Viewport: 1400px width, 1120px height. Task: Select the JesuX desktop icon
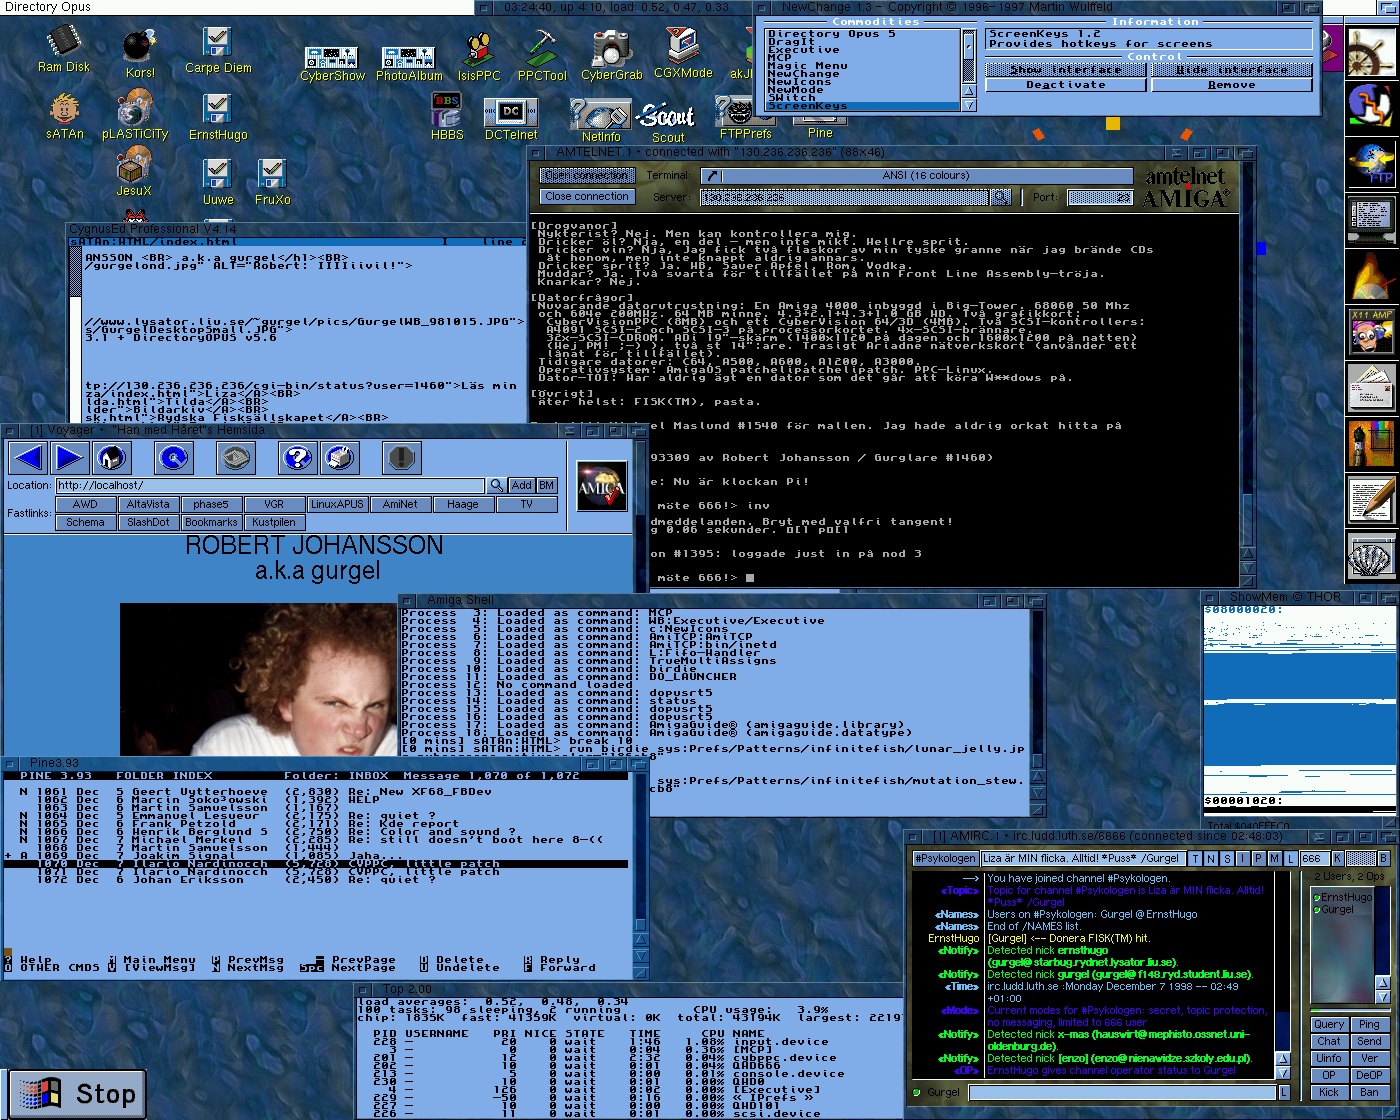pyautogui.click(x=133, y=172)
